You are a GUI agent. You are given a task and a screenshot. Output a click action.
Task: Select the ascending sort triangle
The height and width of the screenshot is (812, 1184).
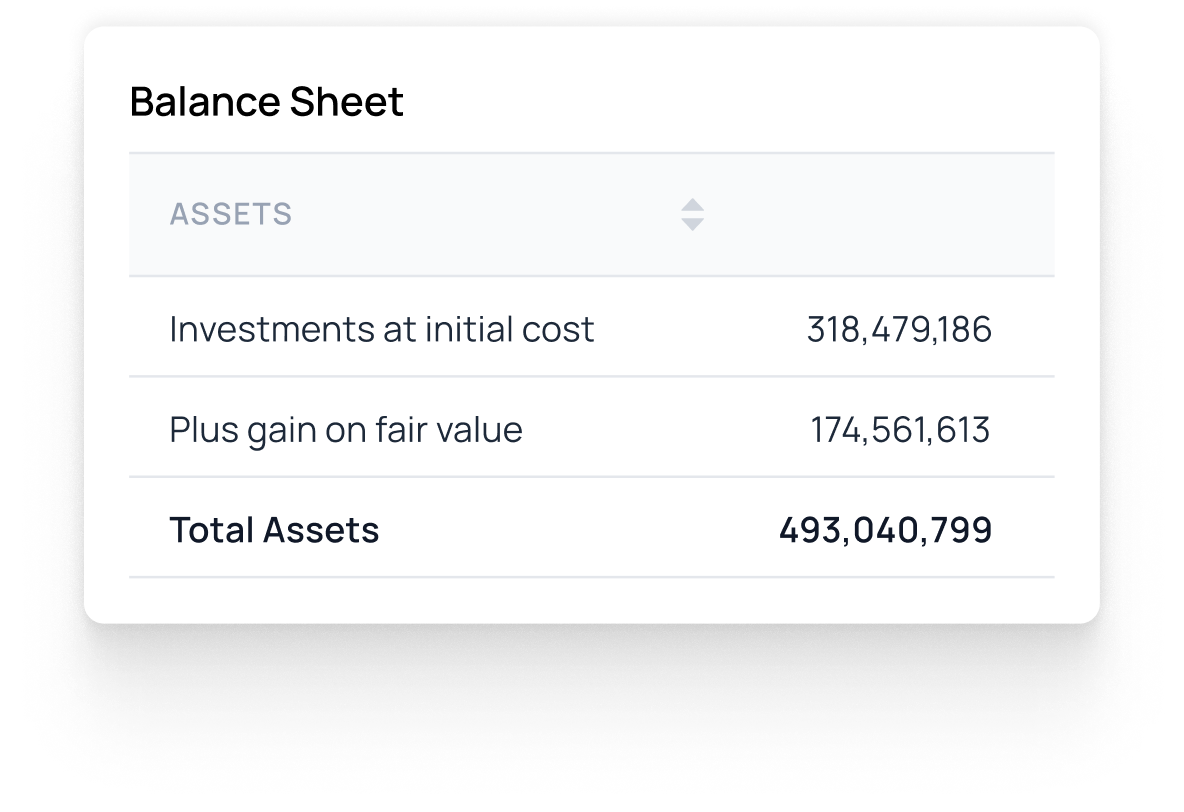click(x=693, y=206)
